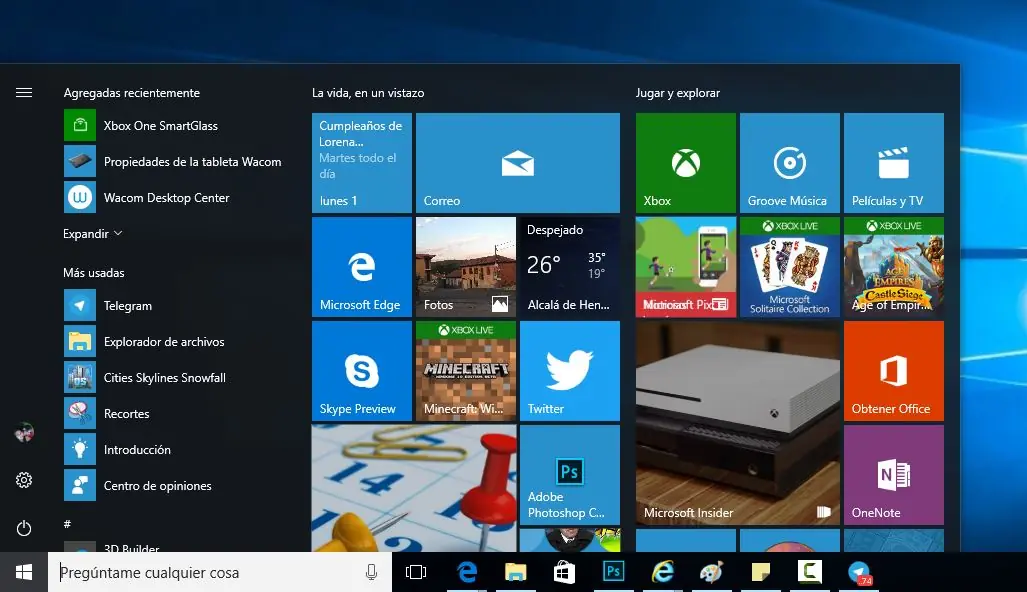Open the power options button
Viewport: 1027px width, 592px height.
click(x=24, y=528)
